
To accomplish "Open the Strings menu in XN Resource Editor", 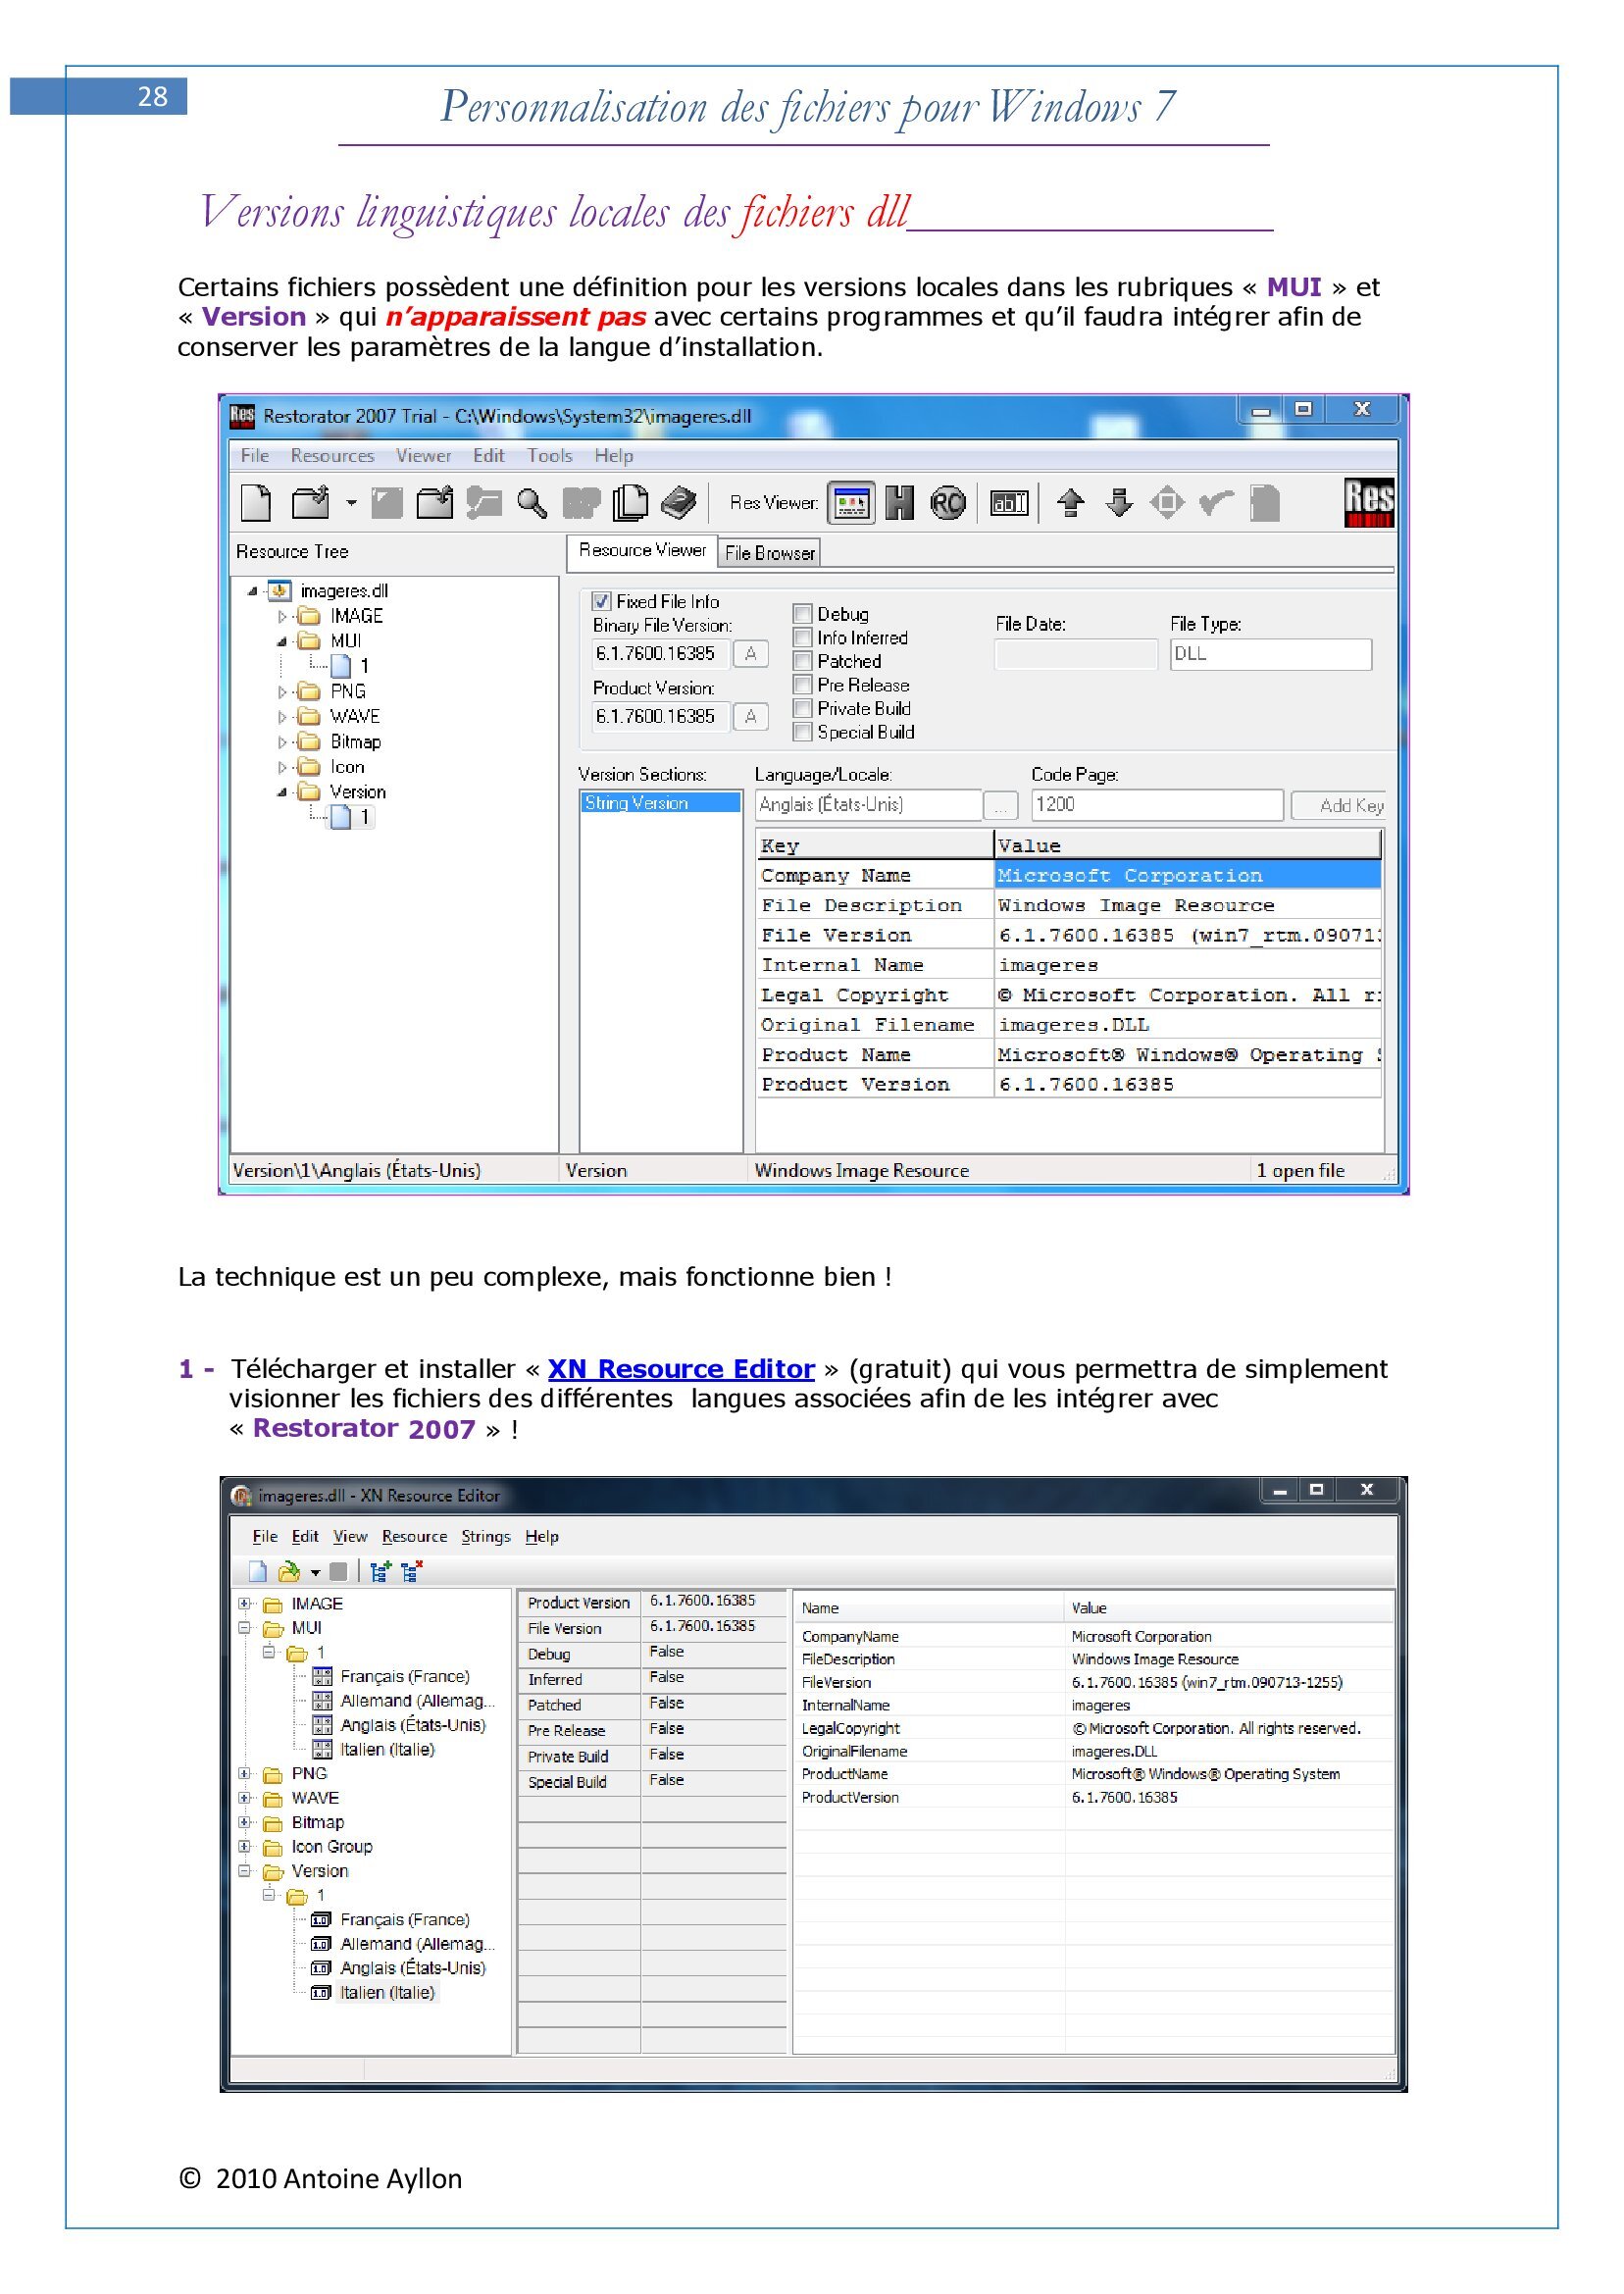I will [x=486, y=1536].
